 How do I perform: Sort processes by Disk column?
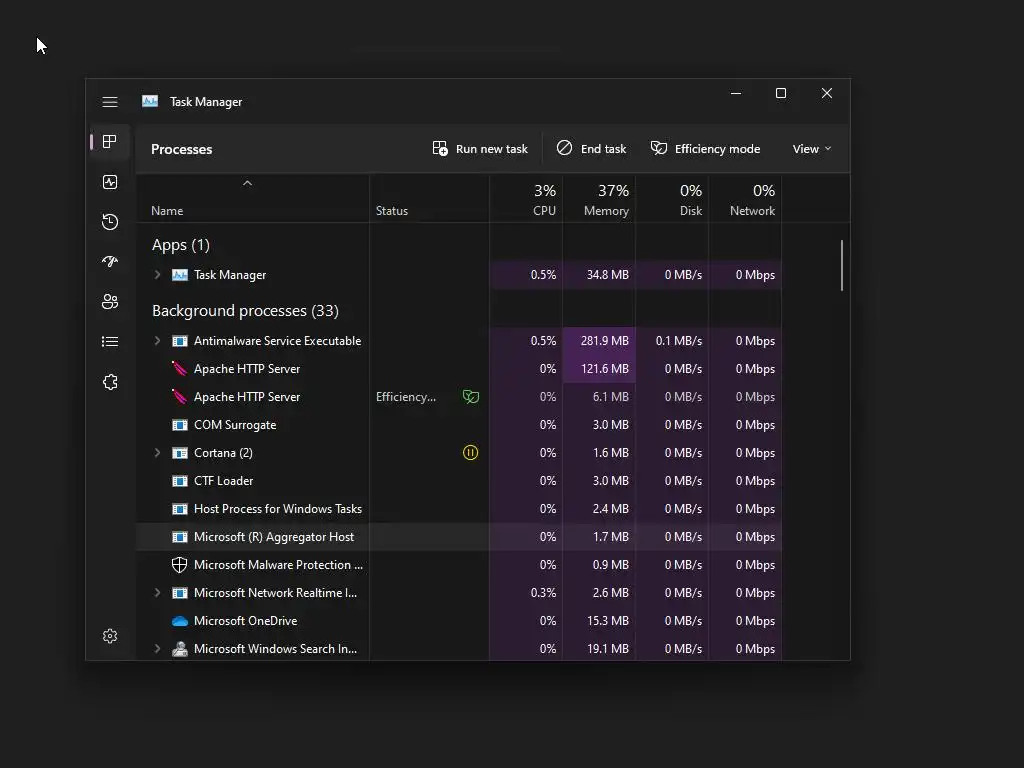672,199
